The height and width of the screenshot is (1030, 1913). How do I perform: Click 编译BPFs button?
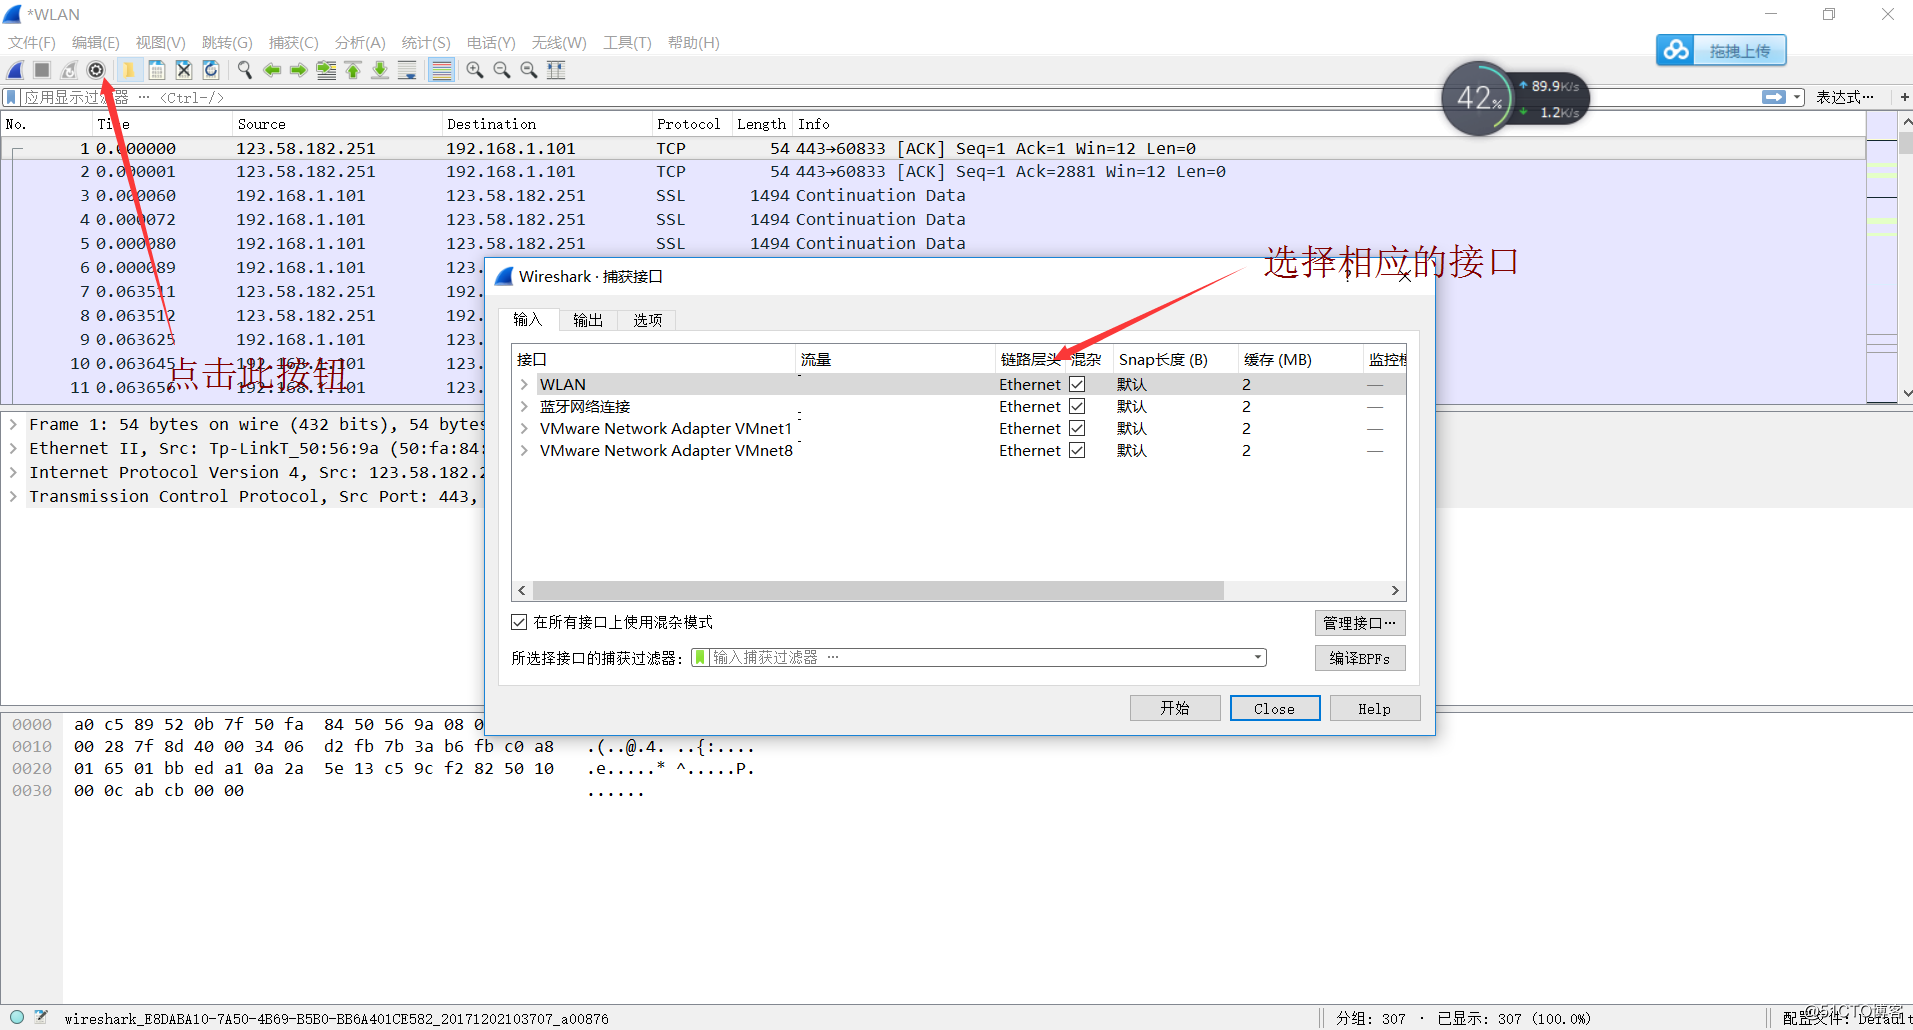1360,658
